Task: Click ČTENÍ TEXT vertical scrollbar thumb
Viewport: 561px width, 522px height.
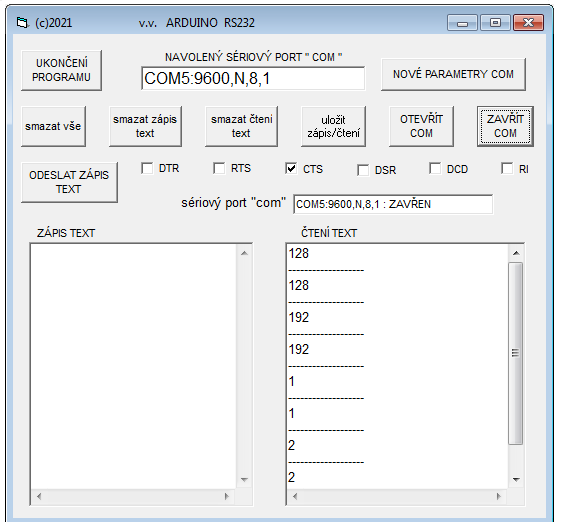Action: (x=516, y=353)
